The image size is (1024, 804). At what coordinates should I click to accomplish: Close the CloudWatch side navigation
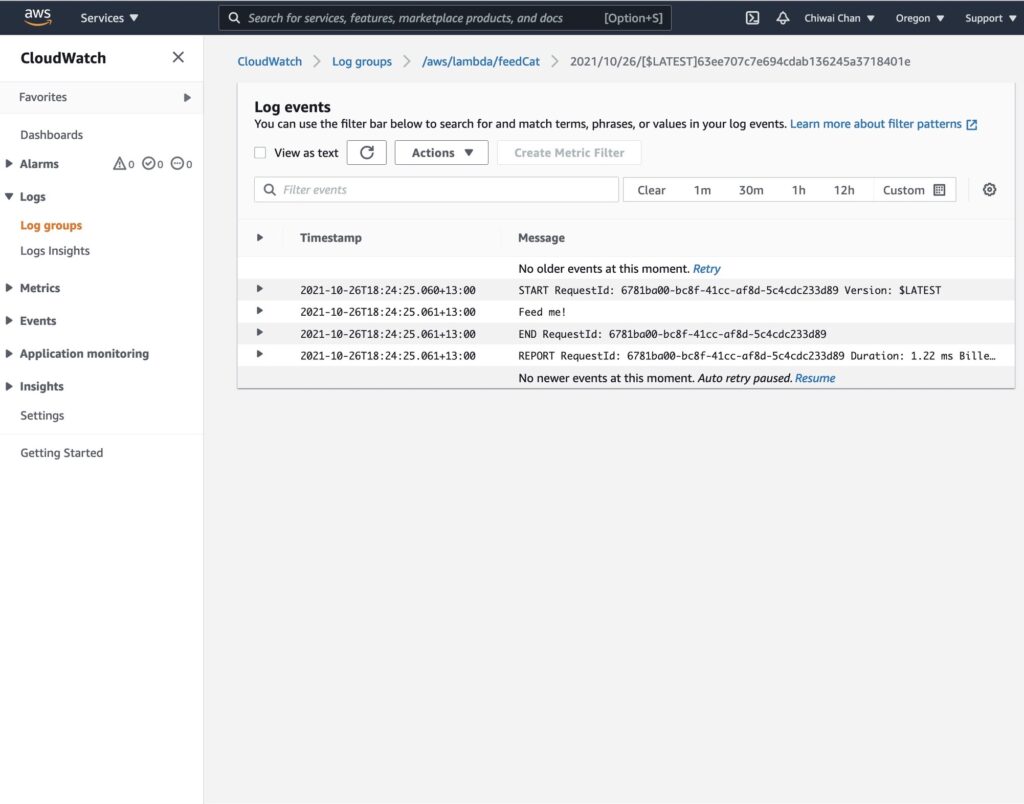click(x=178, y=57)
